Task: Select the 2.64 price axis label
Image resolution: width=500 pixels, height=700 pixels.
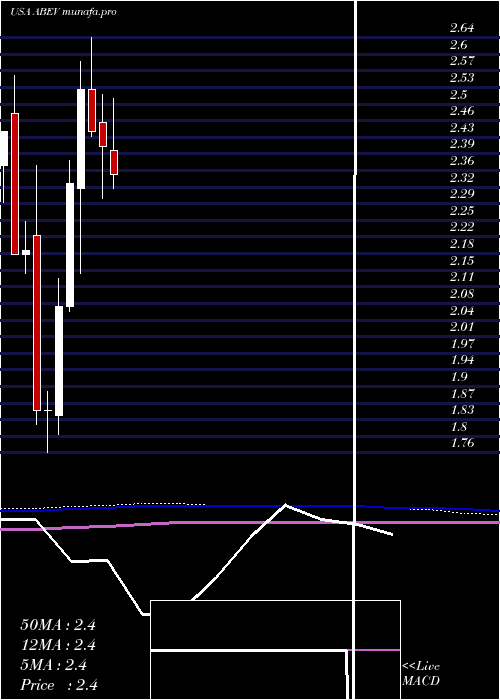Action: 462,28
